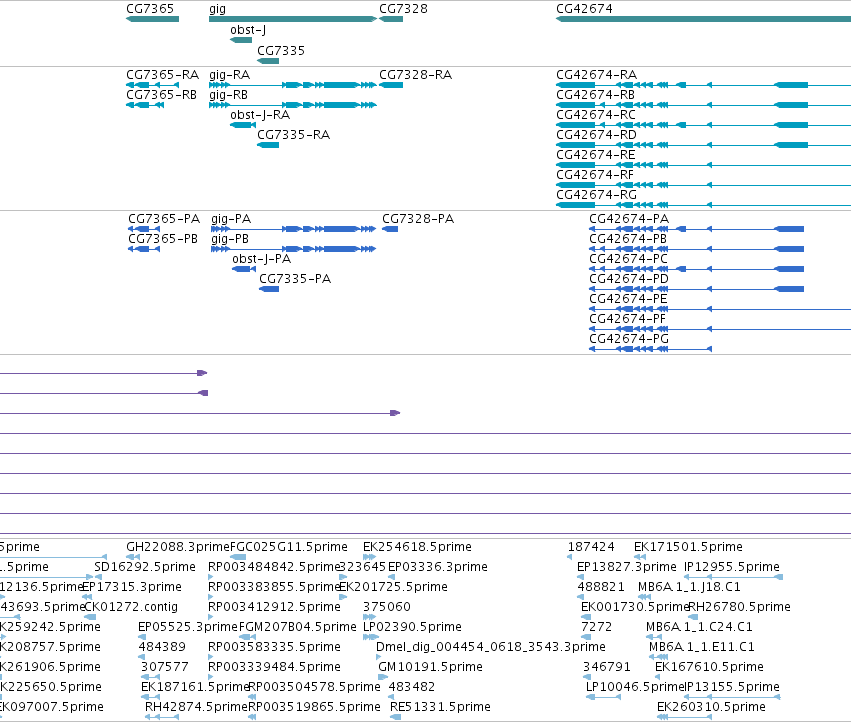The image size is (851, 722).
Task: Select Dmel_dig_004454_0618_3543.3prime feature
Action: tap(379, 657)
